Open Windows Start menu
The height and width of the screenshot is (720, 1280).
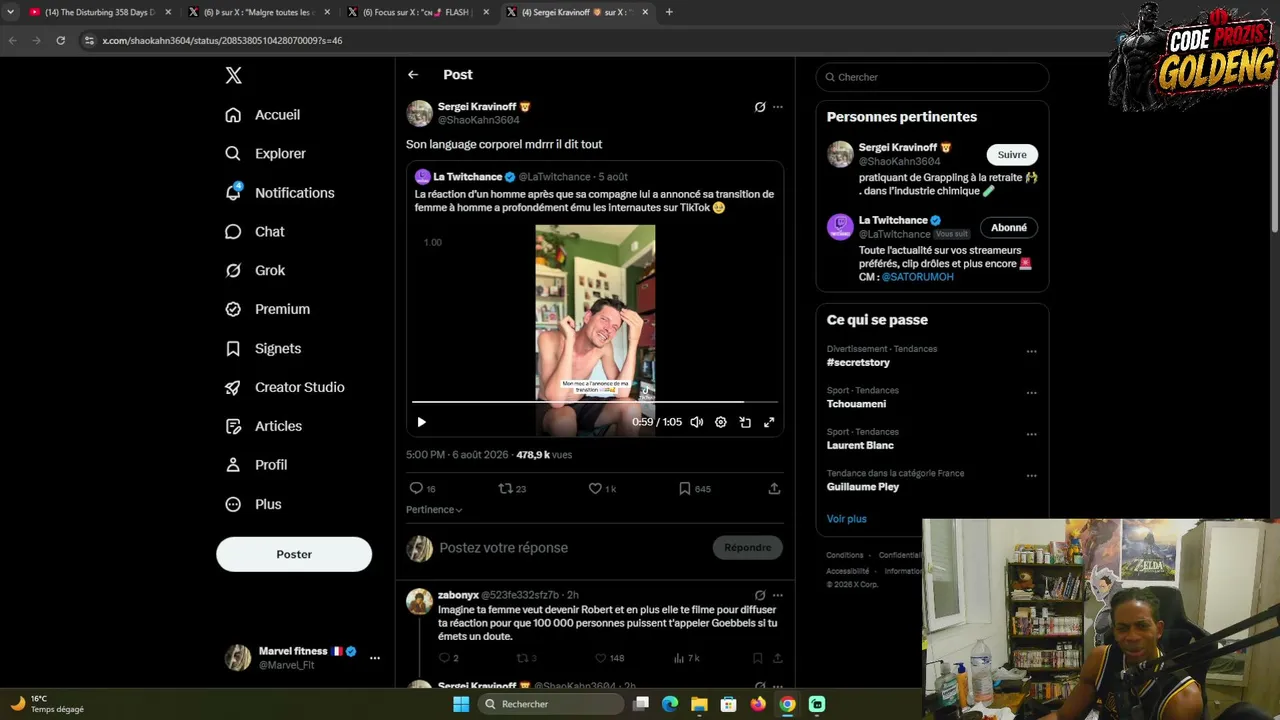click(461, 704)
